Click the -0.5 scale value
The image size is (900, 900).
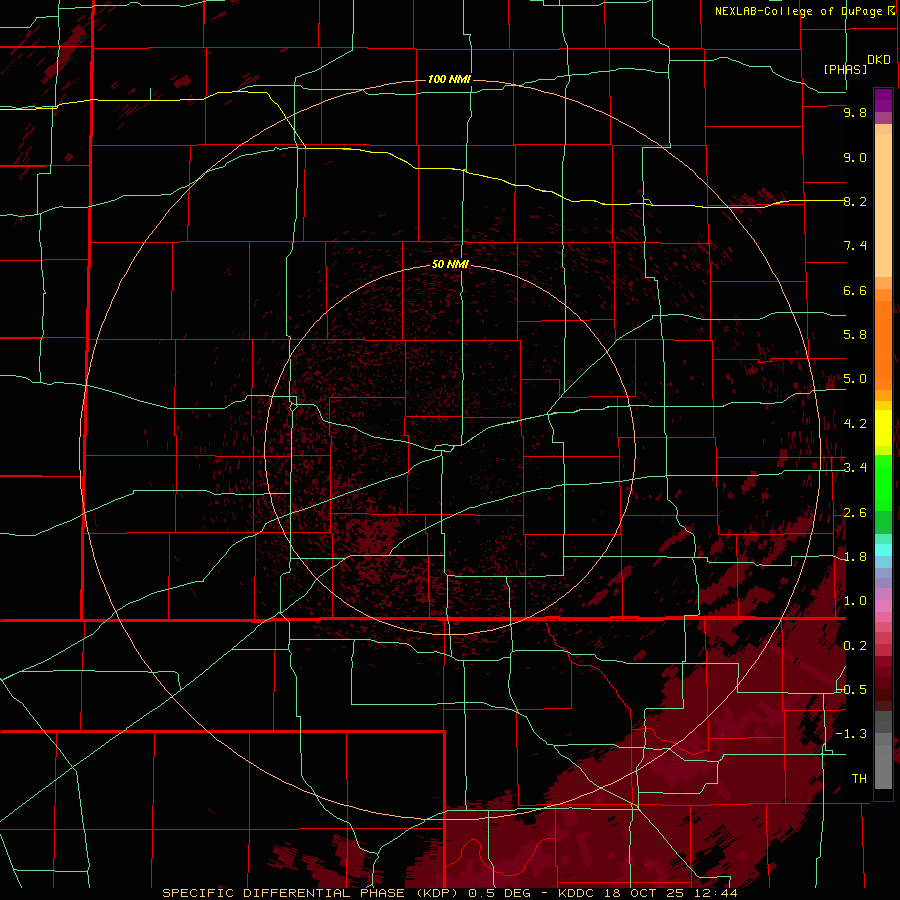pyautogui.click(x=851, y=690)
